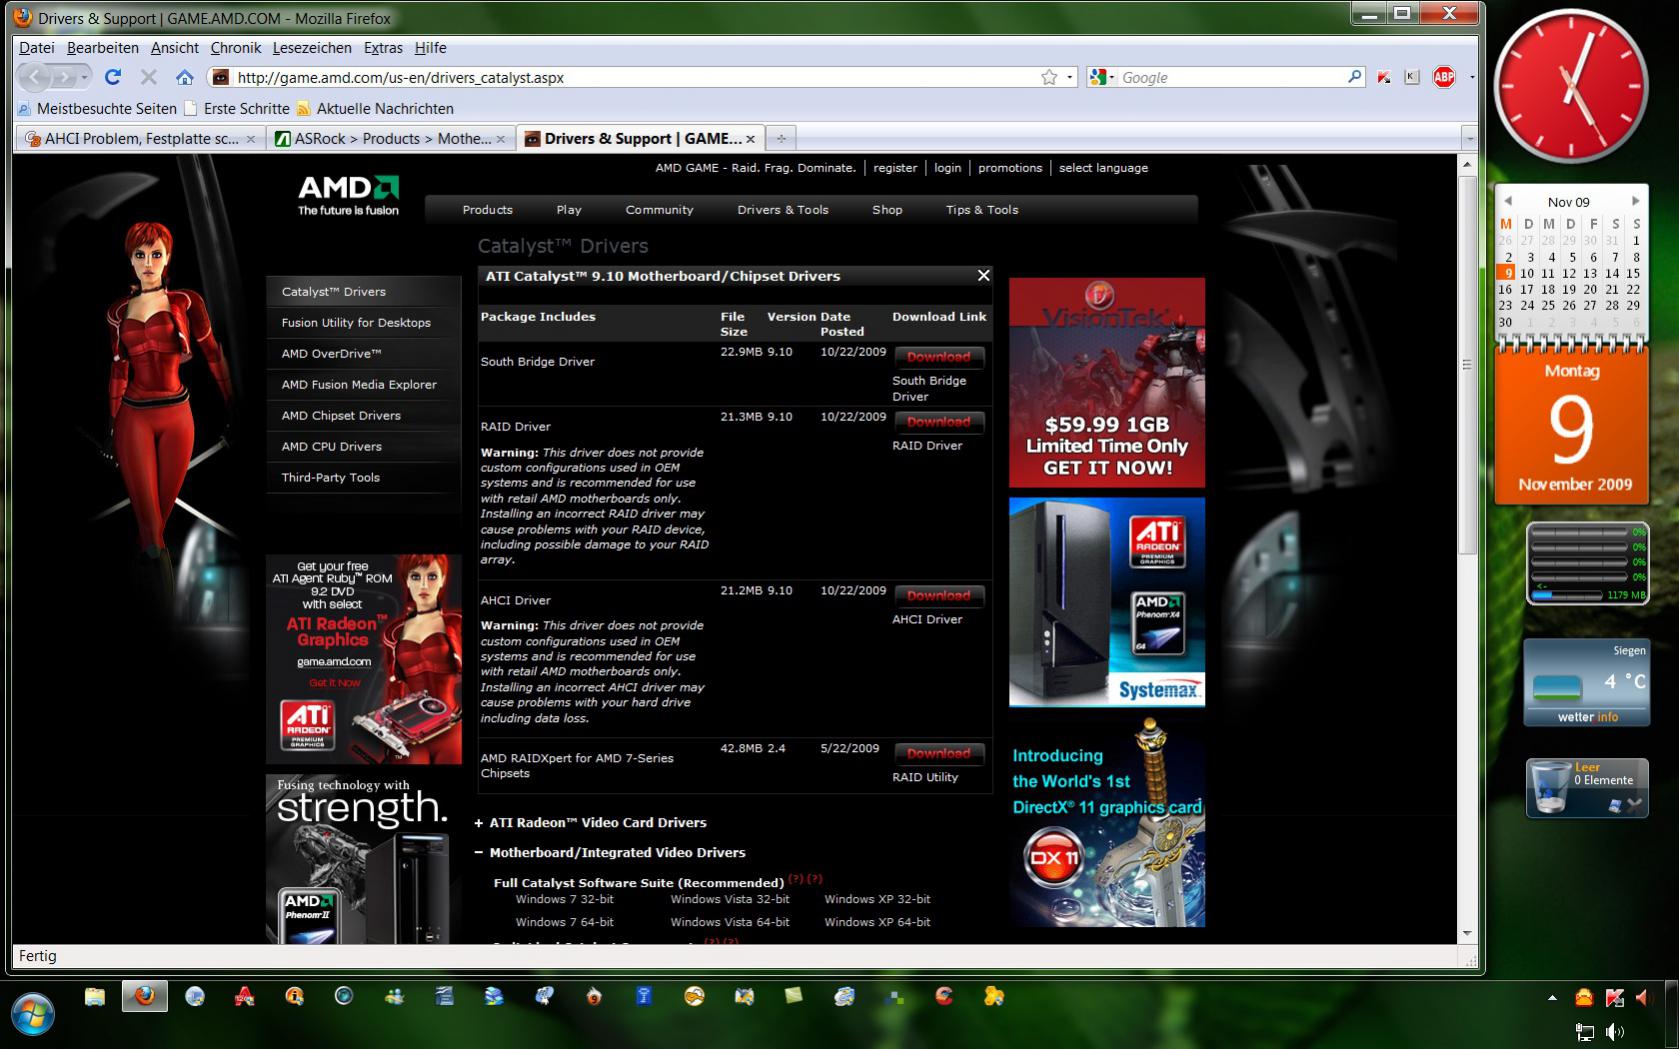The image size is (1679, 1049).
Task: Go to next month in calendar gadget
Action: point(1634,201)
